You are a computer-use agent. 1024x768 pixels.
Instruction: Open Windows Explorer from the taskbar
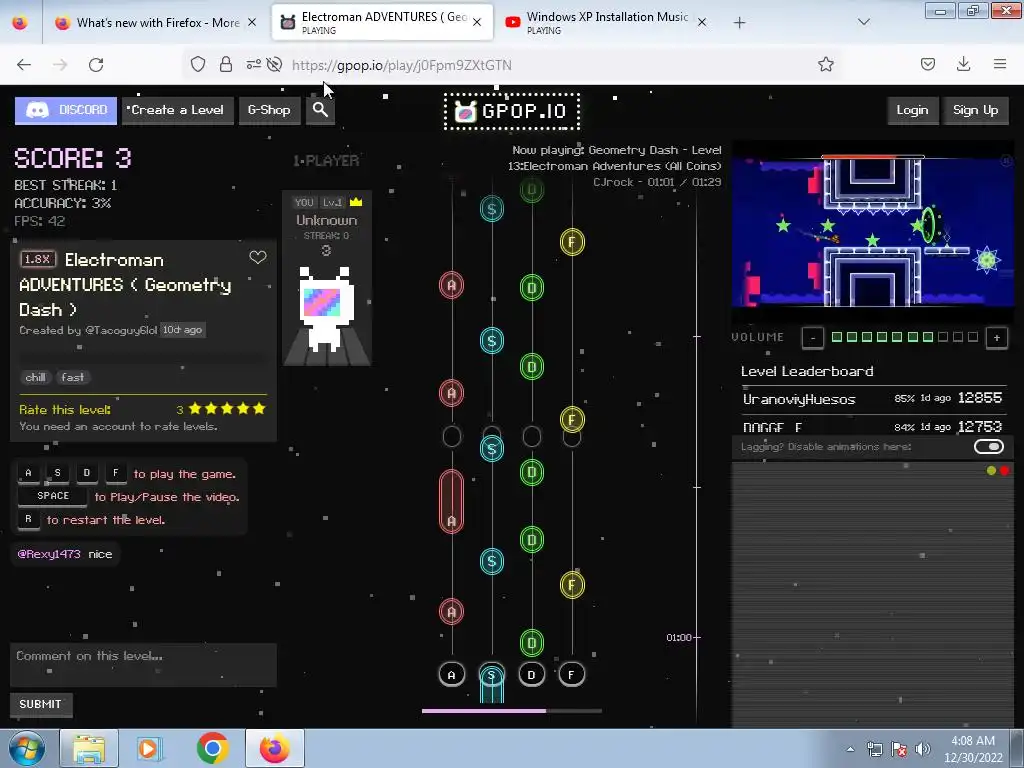(89, 748)
